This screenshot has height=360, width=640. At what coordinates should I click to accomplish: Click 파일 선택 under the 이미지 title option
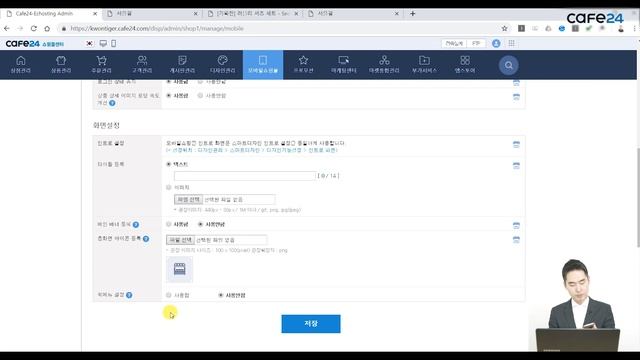tap(188, 199)
